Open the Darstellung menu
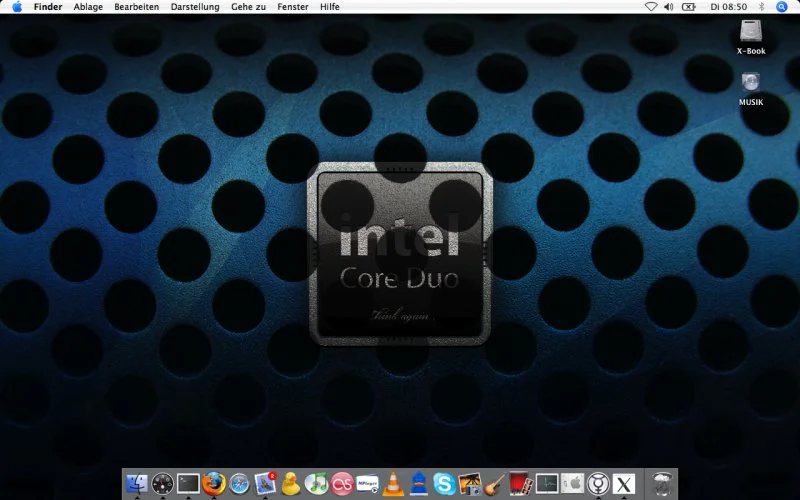800x500 pixels. coord(195,7)
